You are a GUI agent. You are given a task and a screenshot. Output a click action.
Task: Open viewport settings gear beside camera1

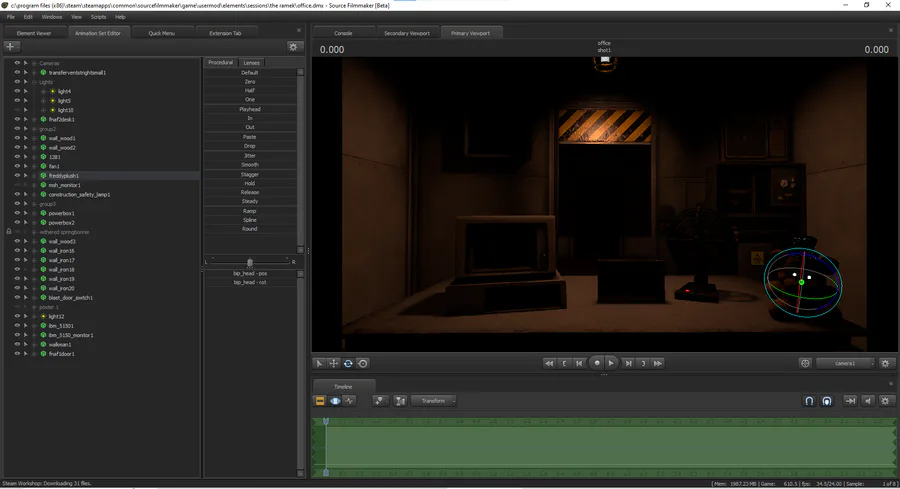885,363
